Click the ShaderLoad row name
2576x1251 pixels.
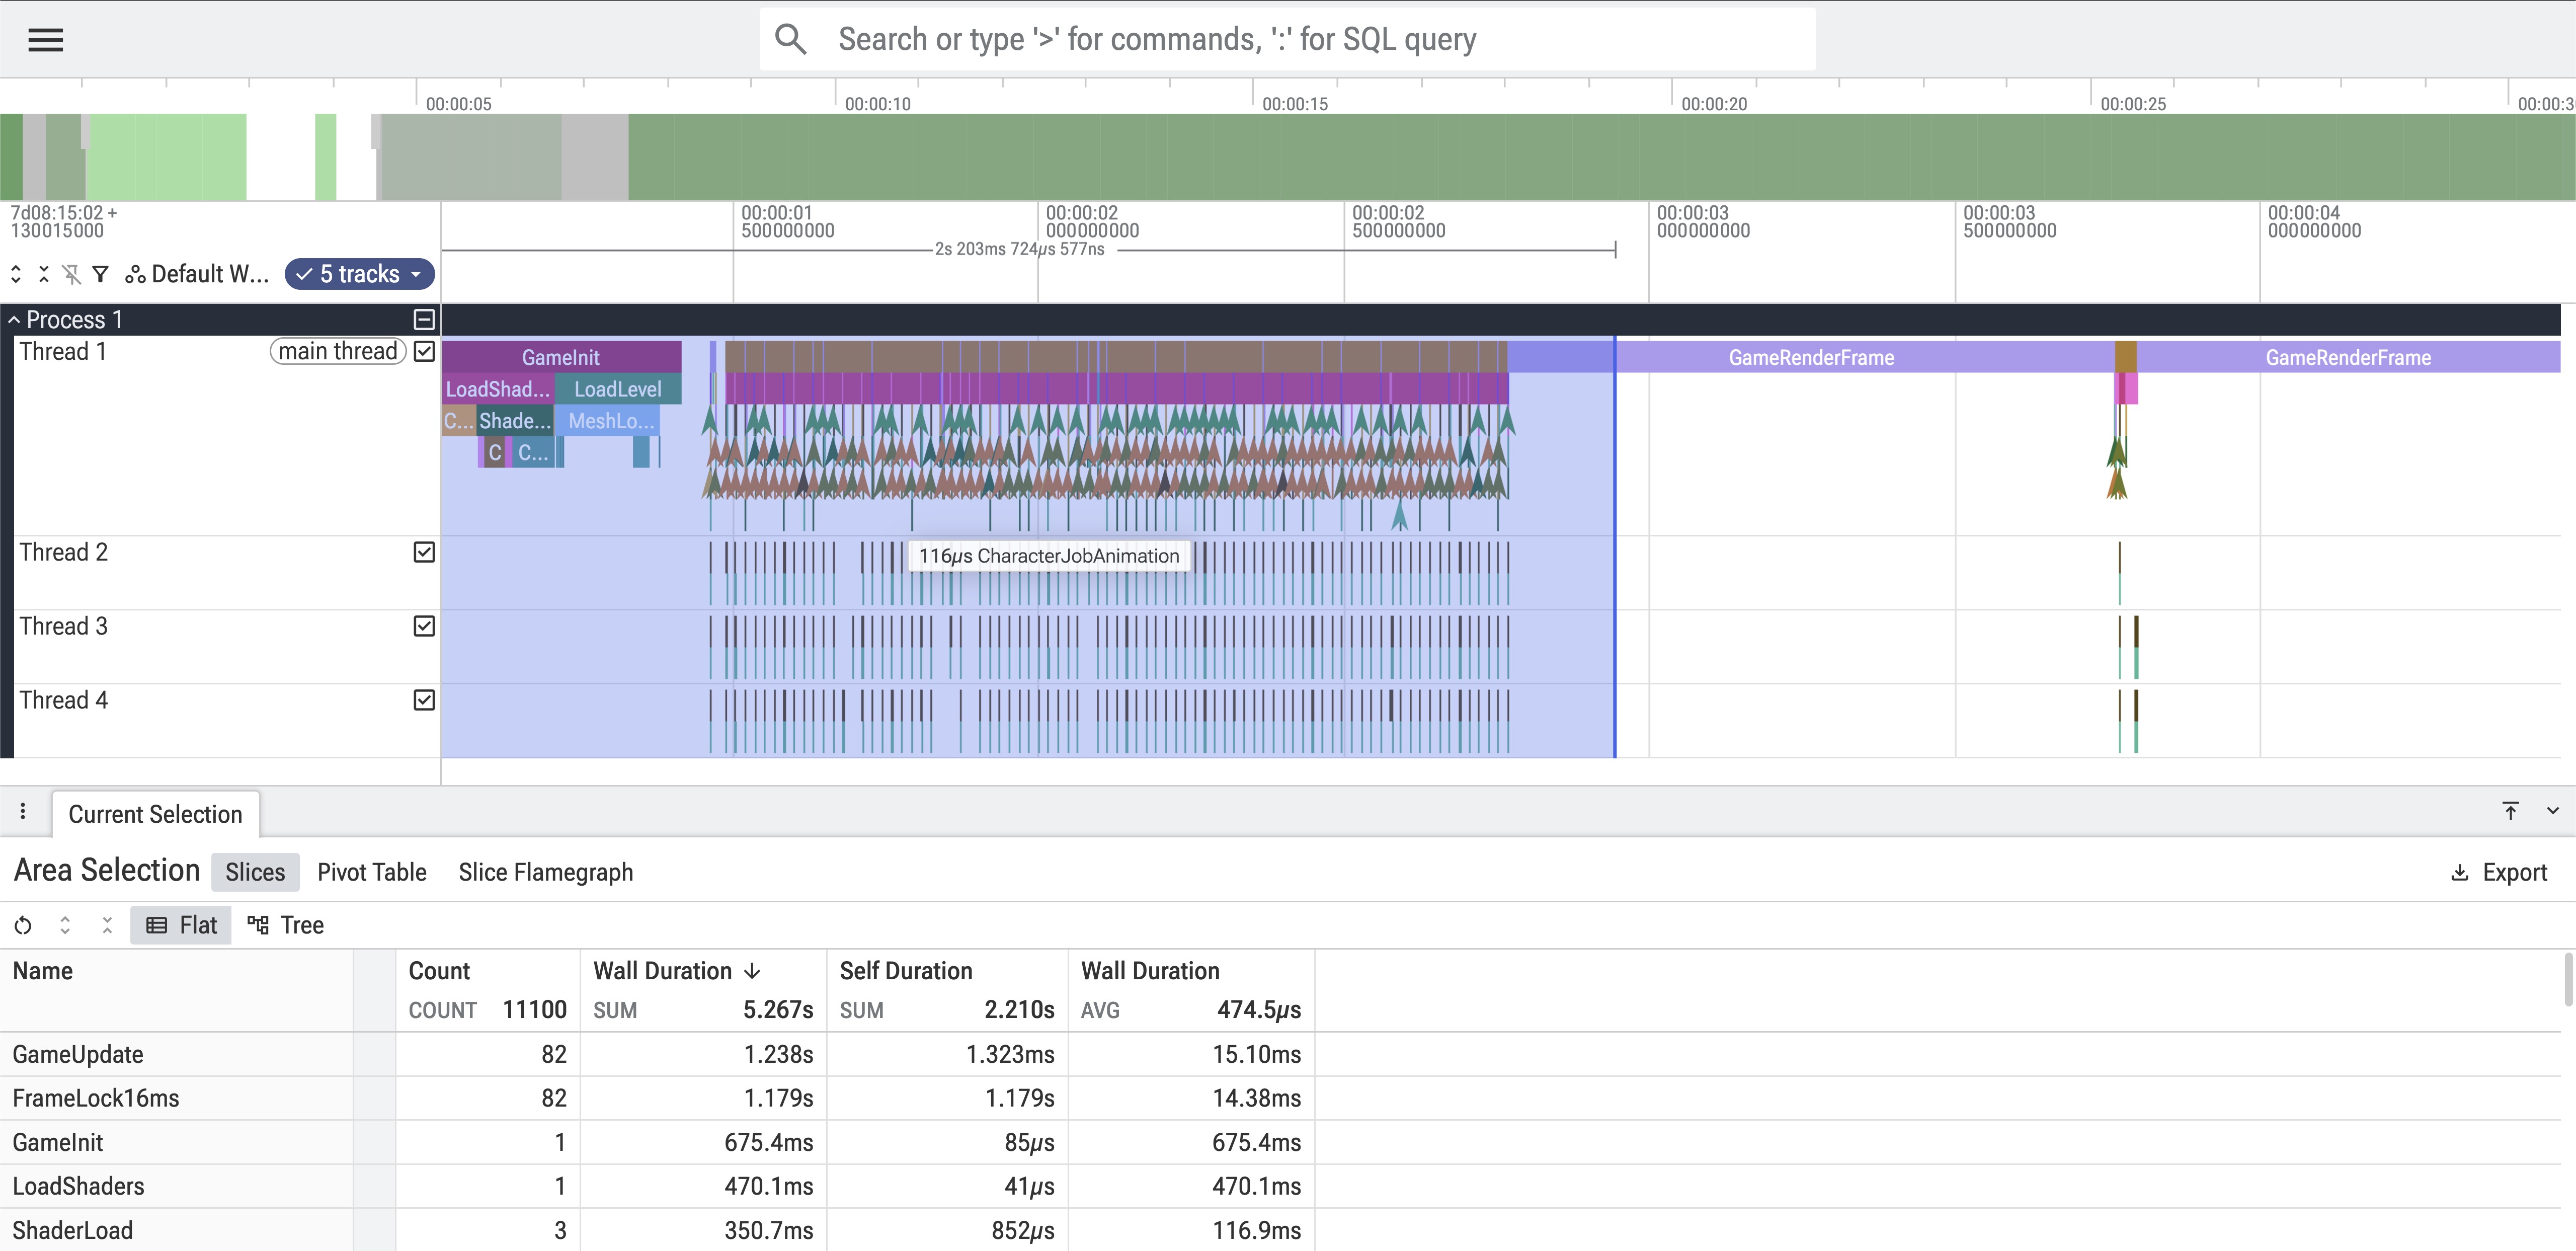coord(73,1230)
